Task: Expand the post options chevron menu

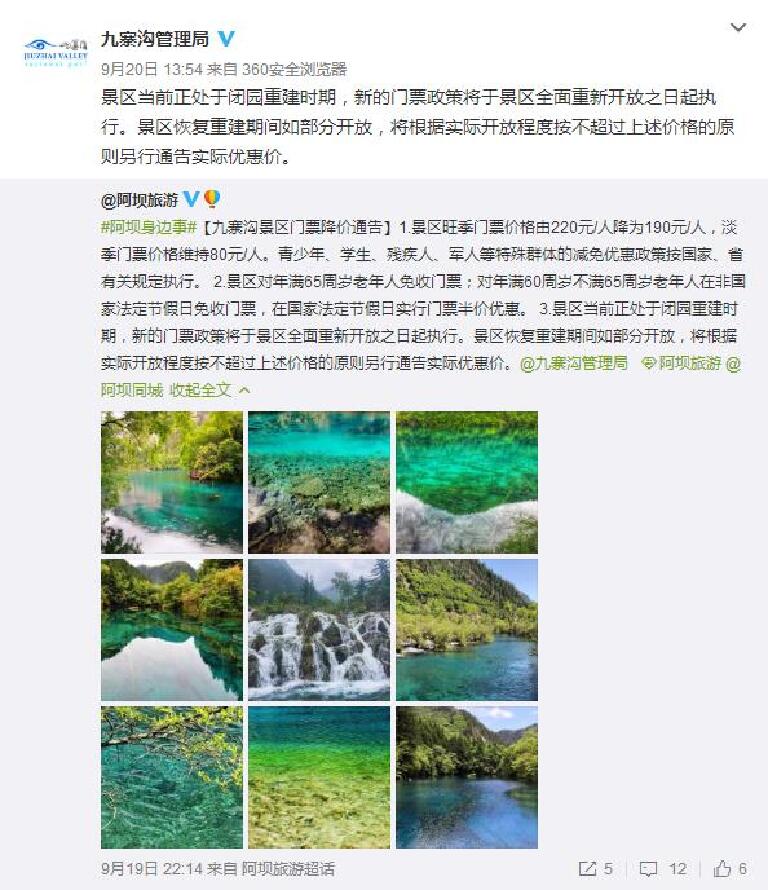Action: [738, 27]
